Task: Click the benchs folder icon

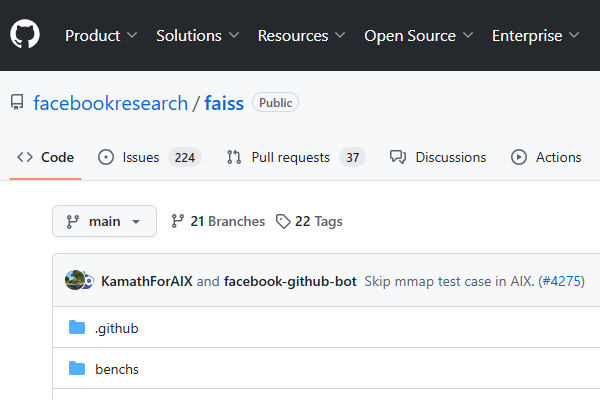Action: 77,368
